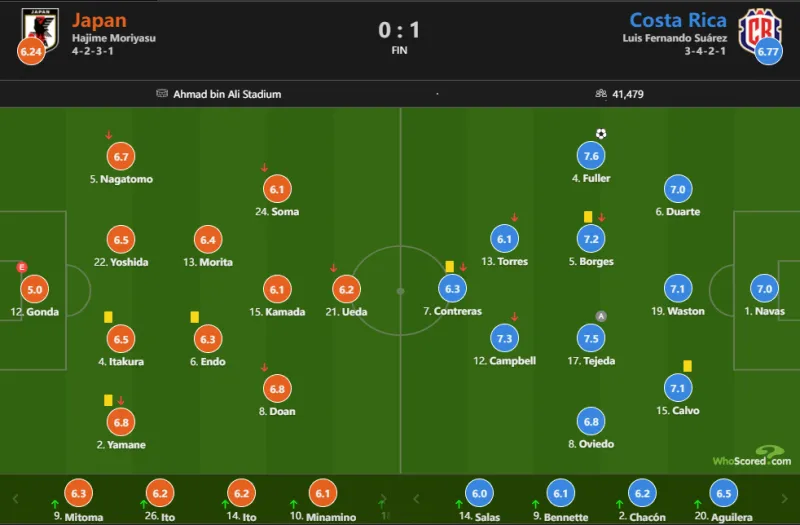Screen dimensions: 800x525
Task: Click the assist badge on Tejeda's rating
Action: 601,316
